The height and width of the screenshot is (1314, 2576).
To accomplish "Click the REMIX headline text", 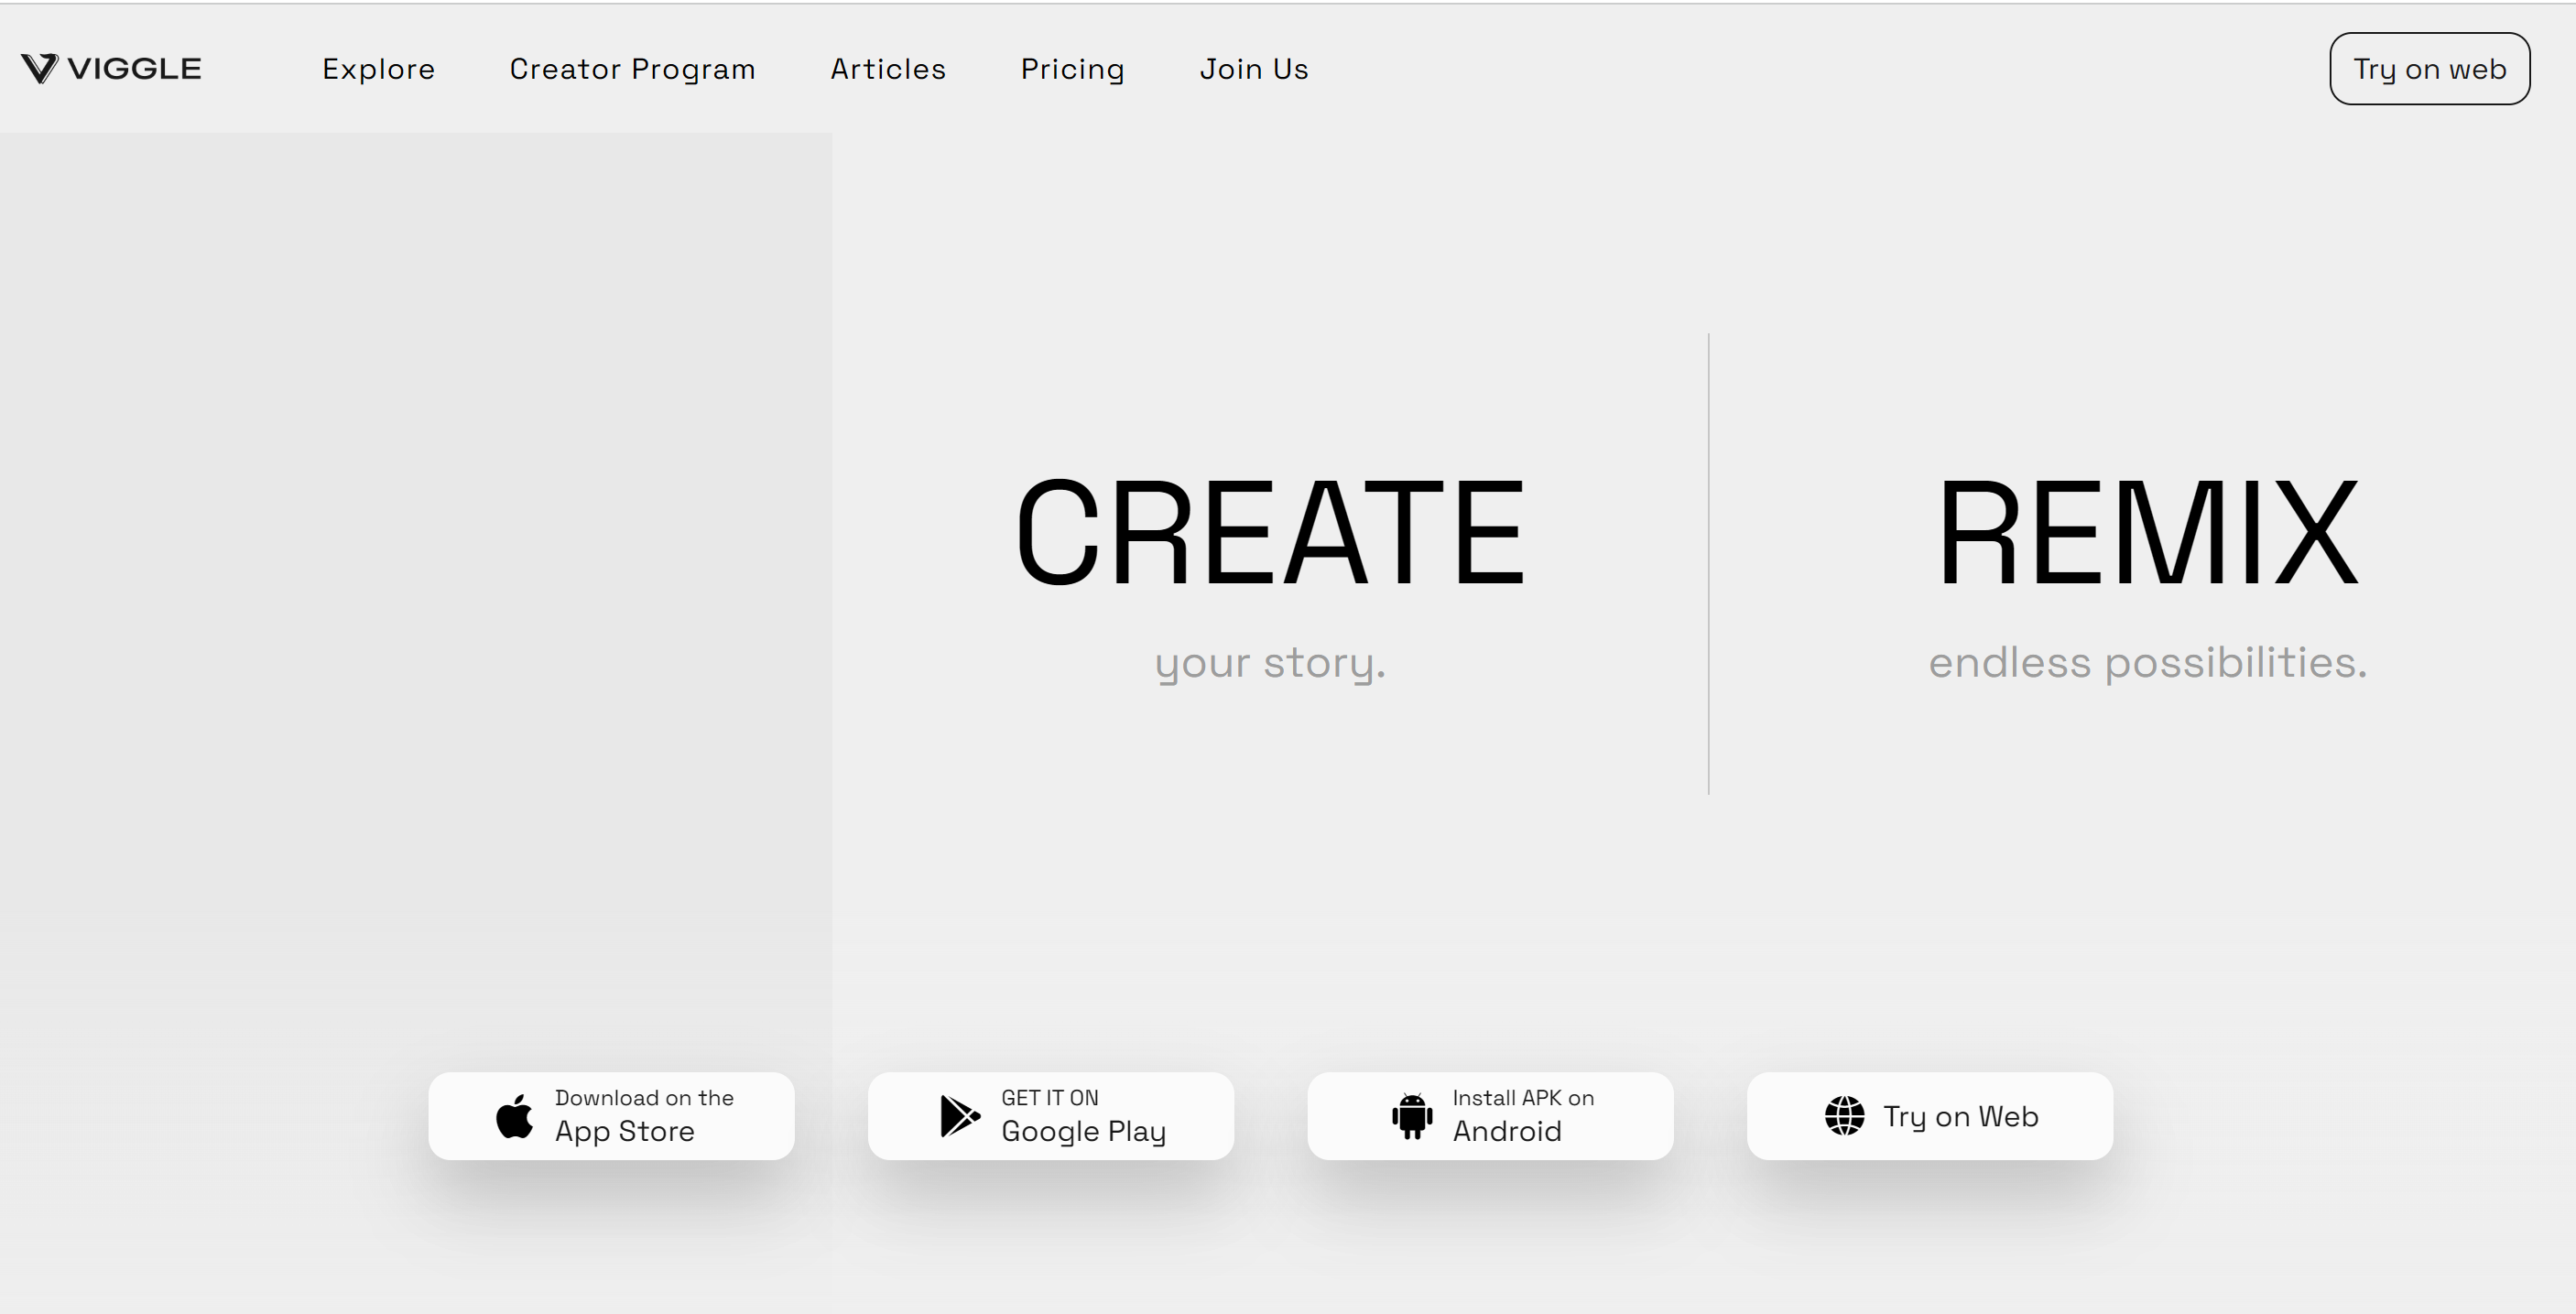I will (2148, 532).
